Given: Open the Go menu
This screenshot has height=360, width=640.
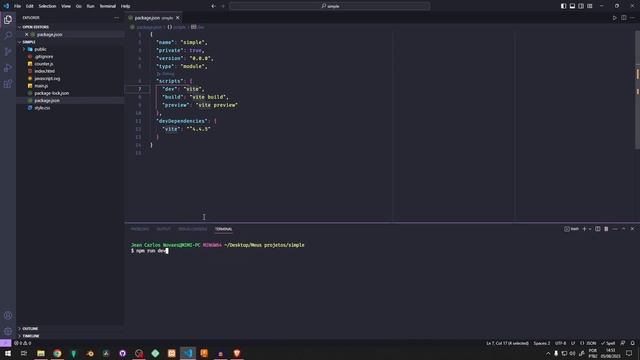Looking at the screenshot, I should [78, 6].
